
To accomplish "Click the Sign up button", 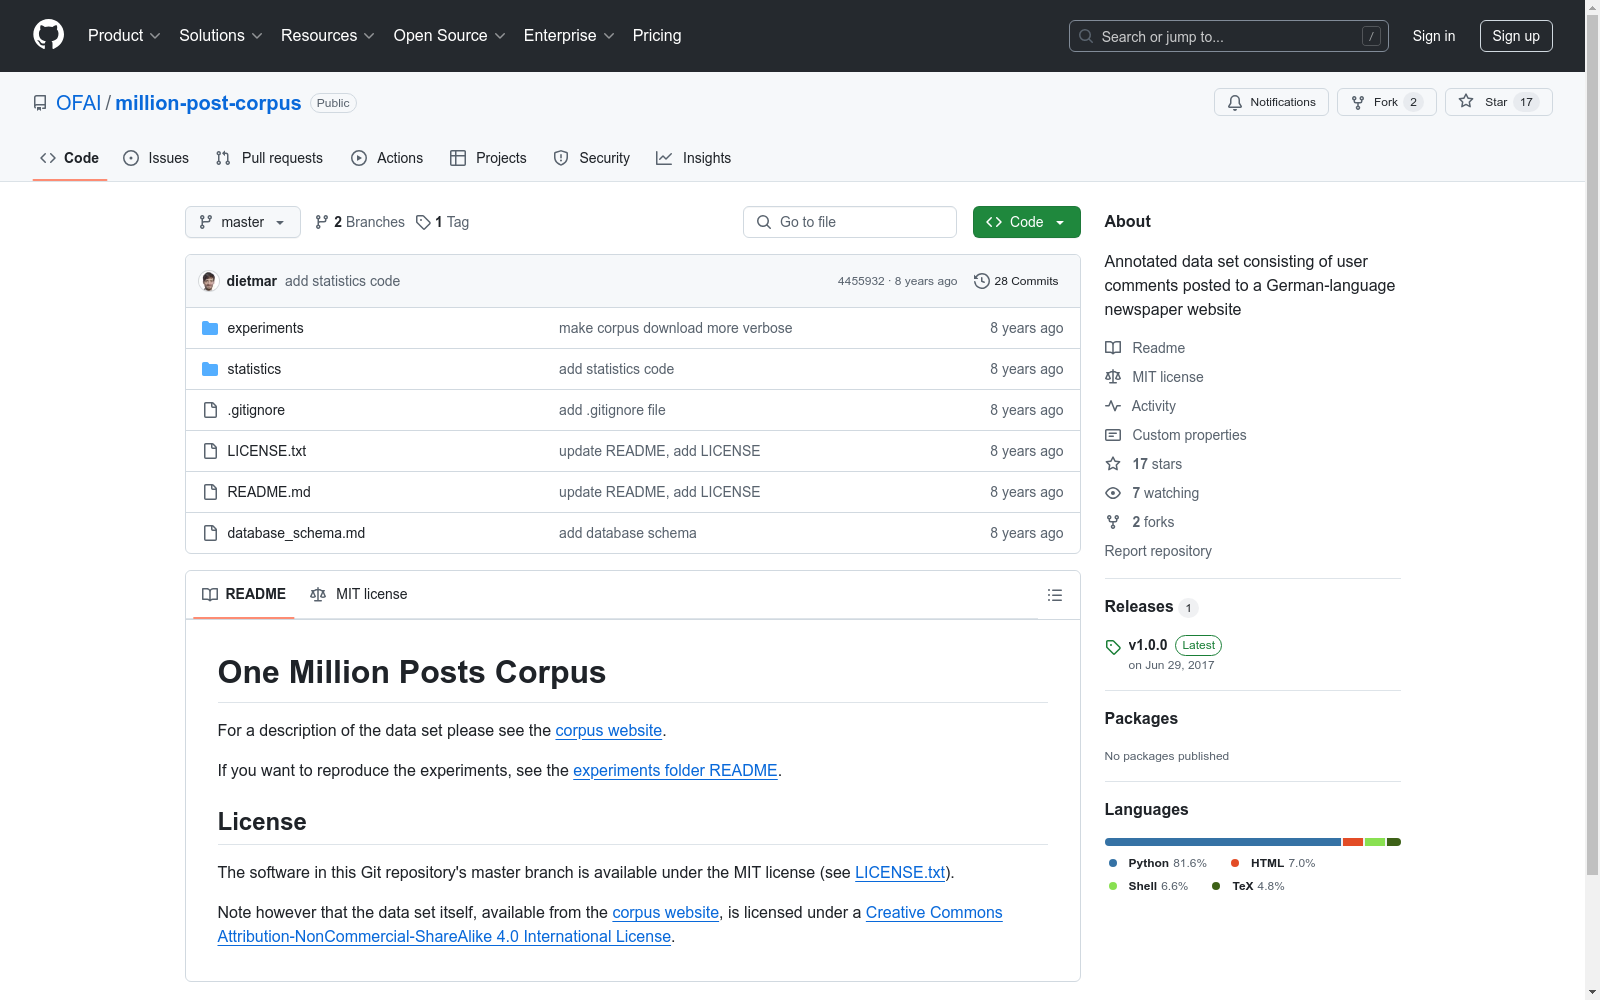I will pyautogui.click(x=1516, y=36).
